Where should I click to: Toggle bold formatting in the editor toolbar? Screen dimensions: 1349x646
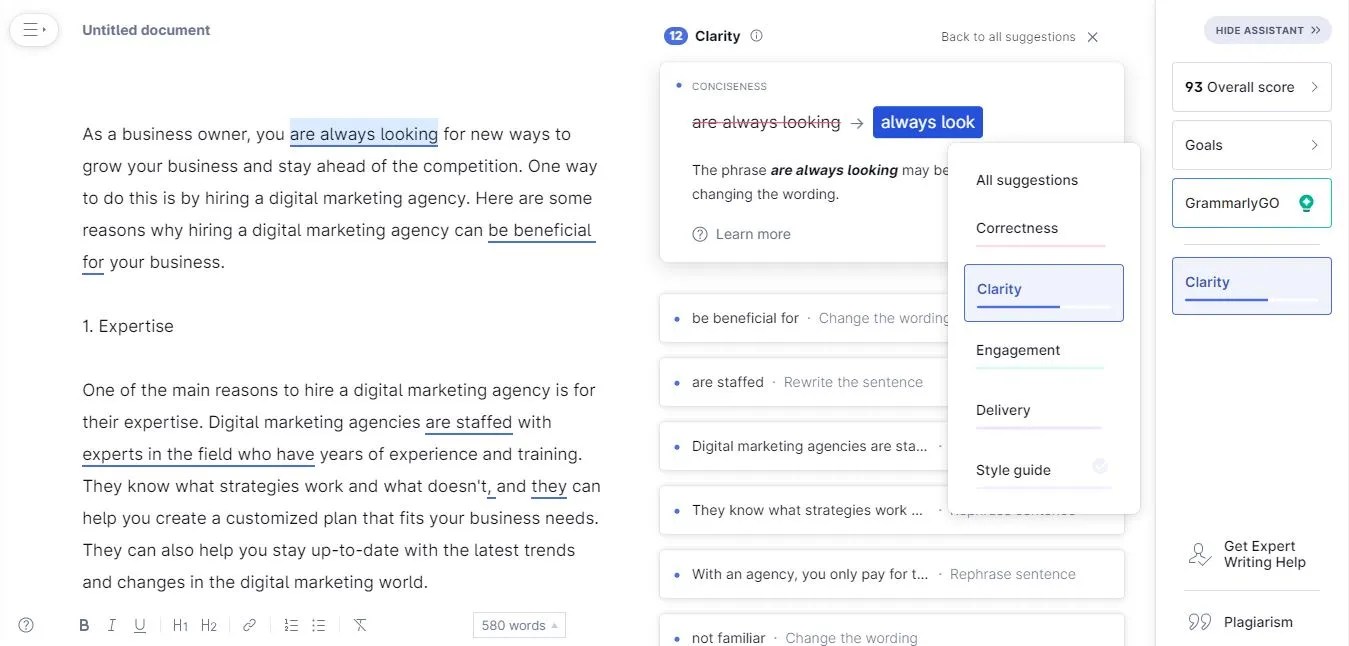[x=84, y=624]
